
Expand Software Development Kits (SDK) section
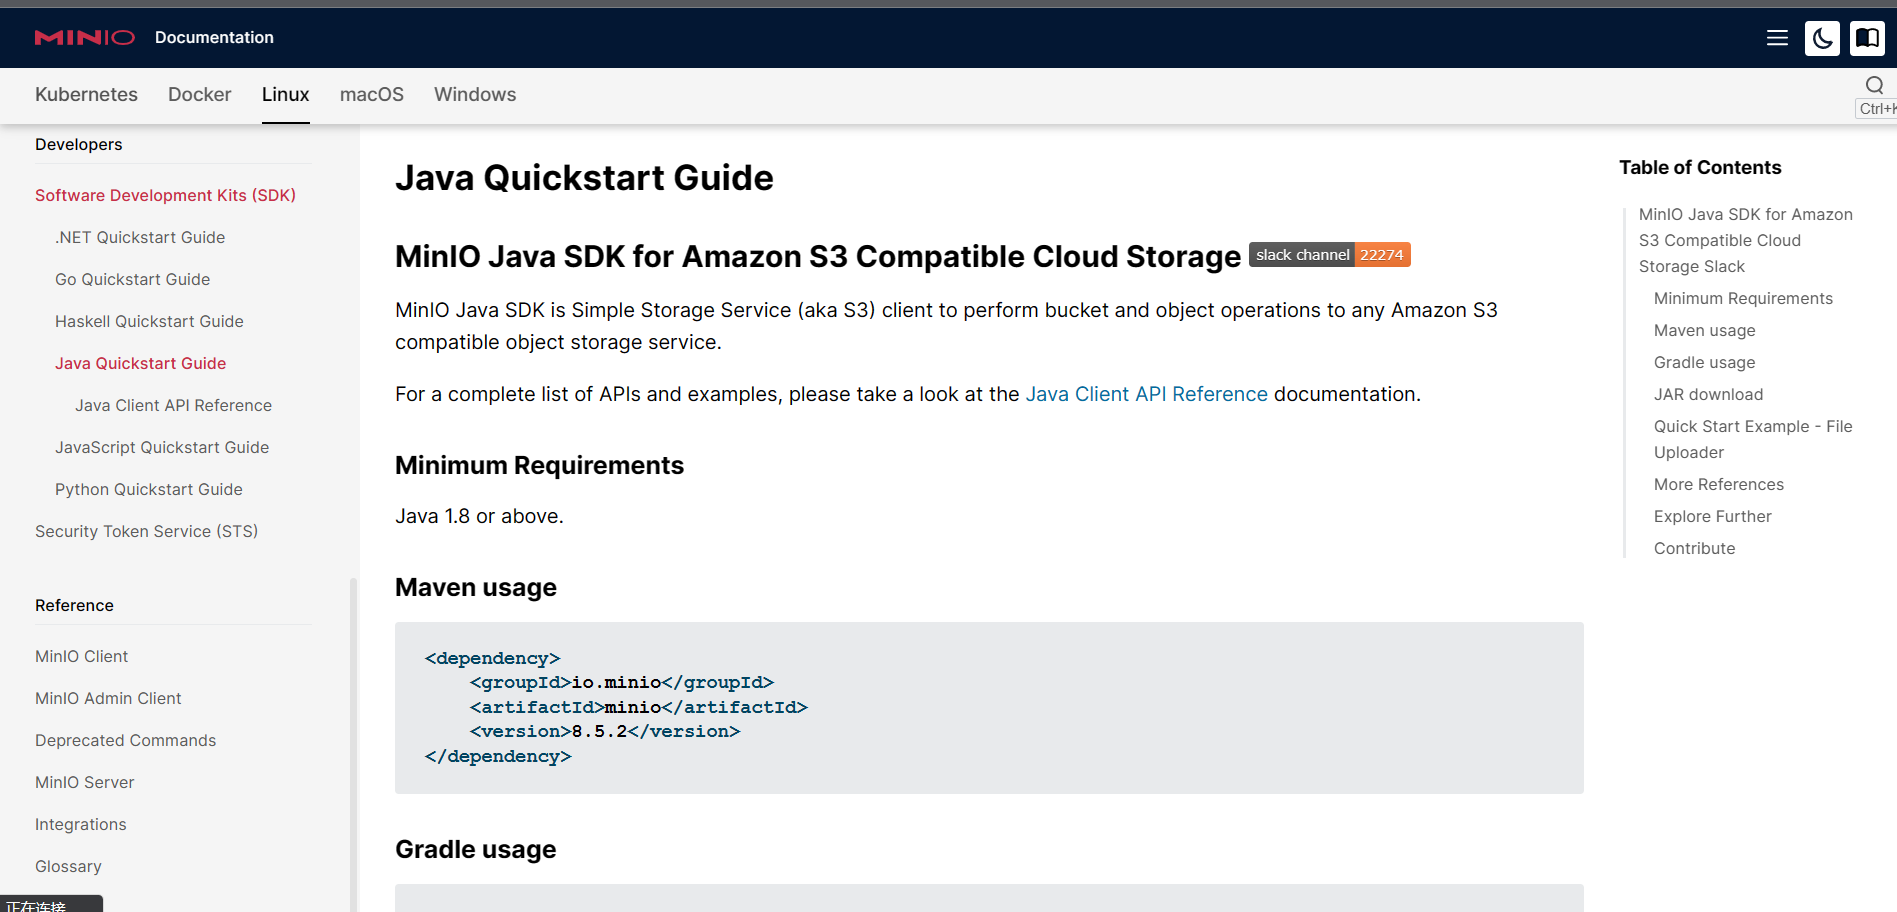165,195
